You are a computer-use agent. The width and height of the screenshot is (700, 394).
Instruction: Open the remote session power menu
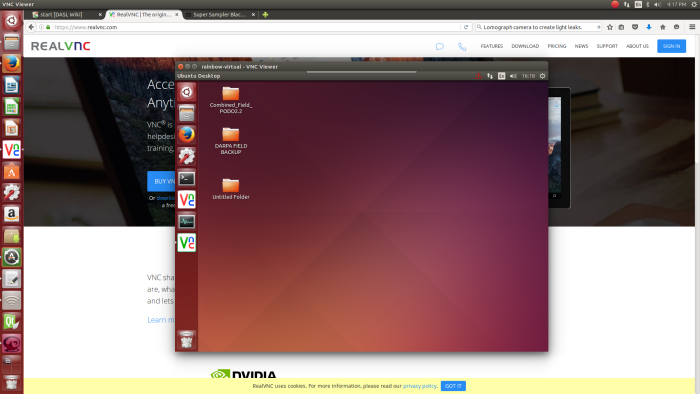(x=542, y=76)
